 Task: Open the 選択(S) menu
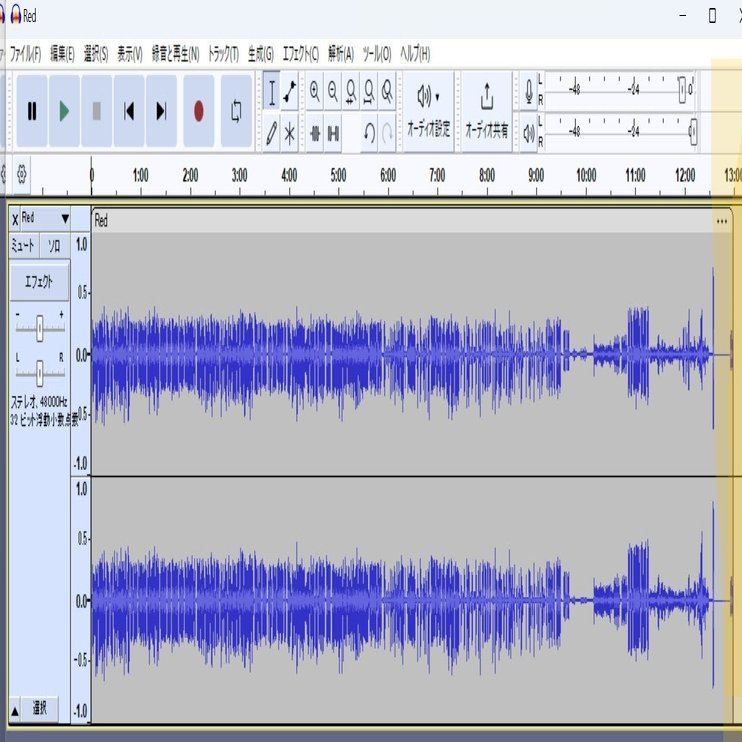coord(96,54)
